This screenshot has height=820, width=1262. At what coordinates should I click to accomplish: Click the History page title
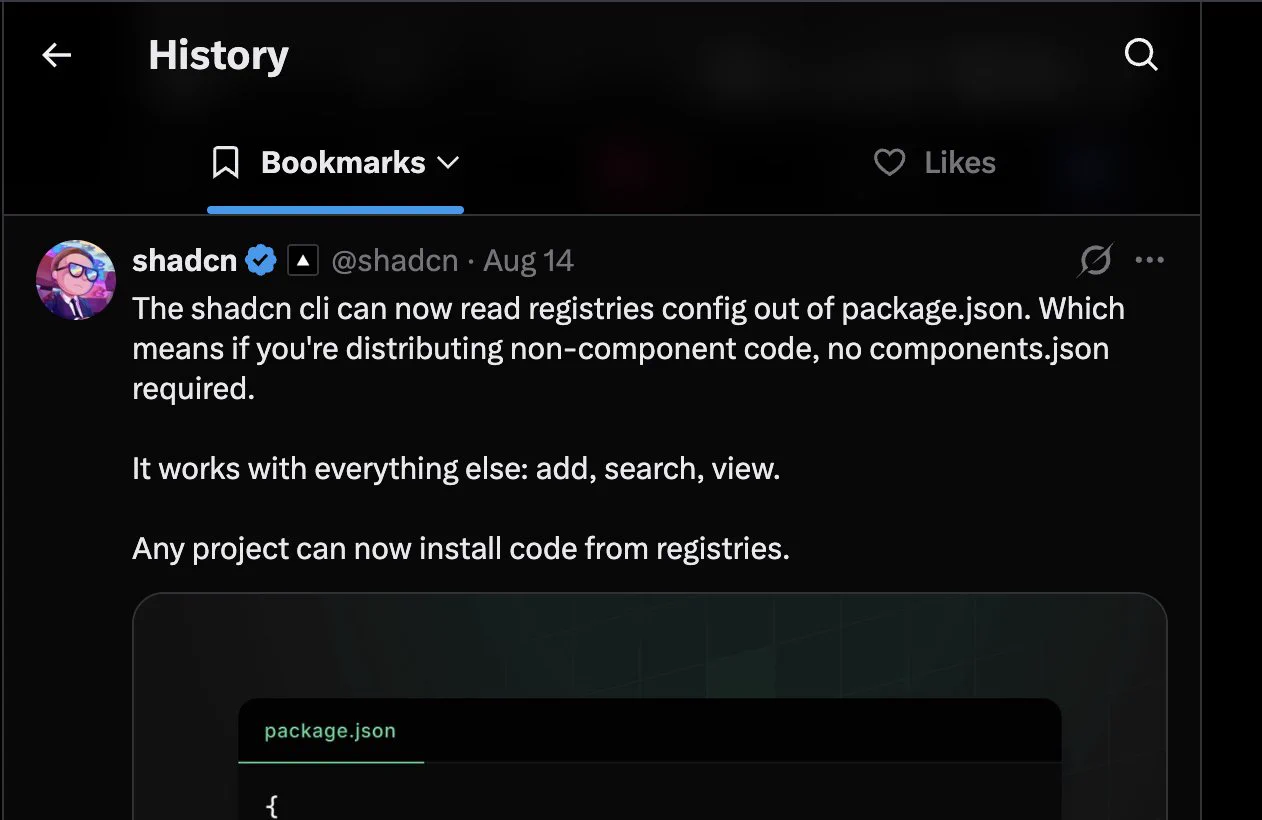point(218,55)
